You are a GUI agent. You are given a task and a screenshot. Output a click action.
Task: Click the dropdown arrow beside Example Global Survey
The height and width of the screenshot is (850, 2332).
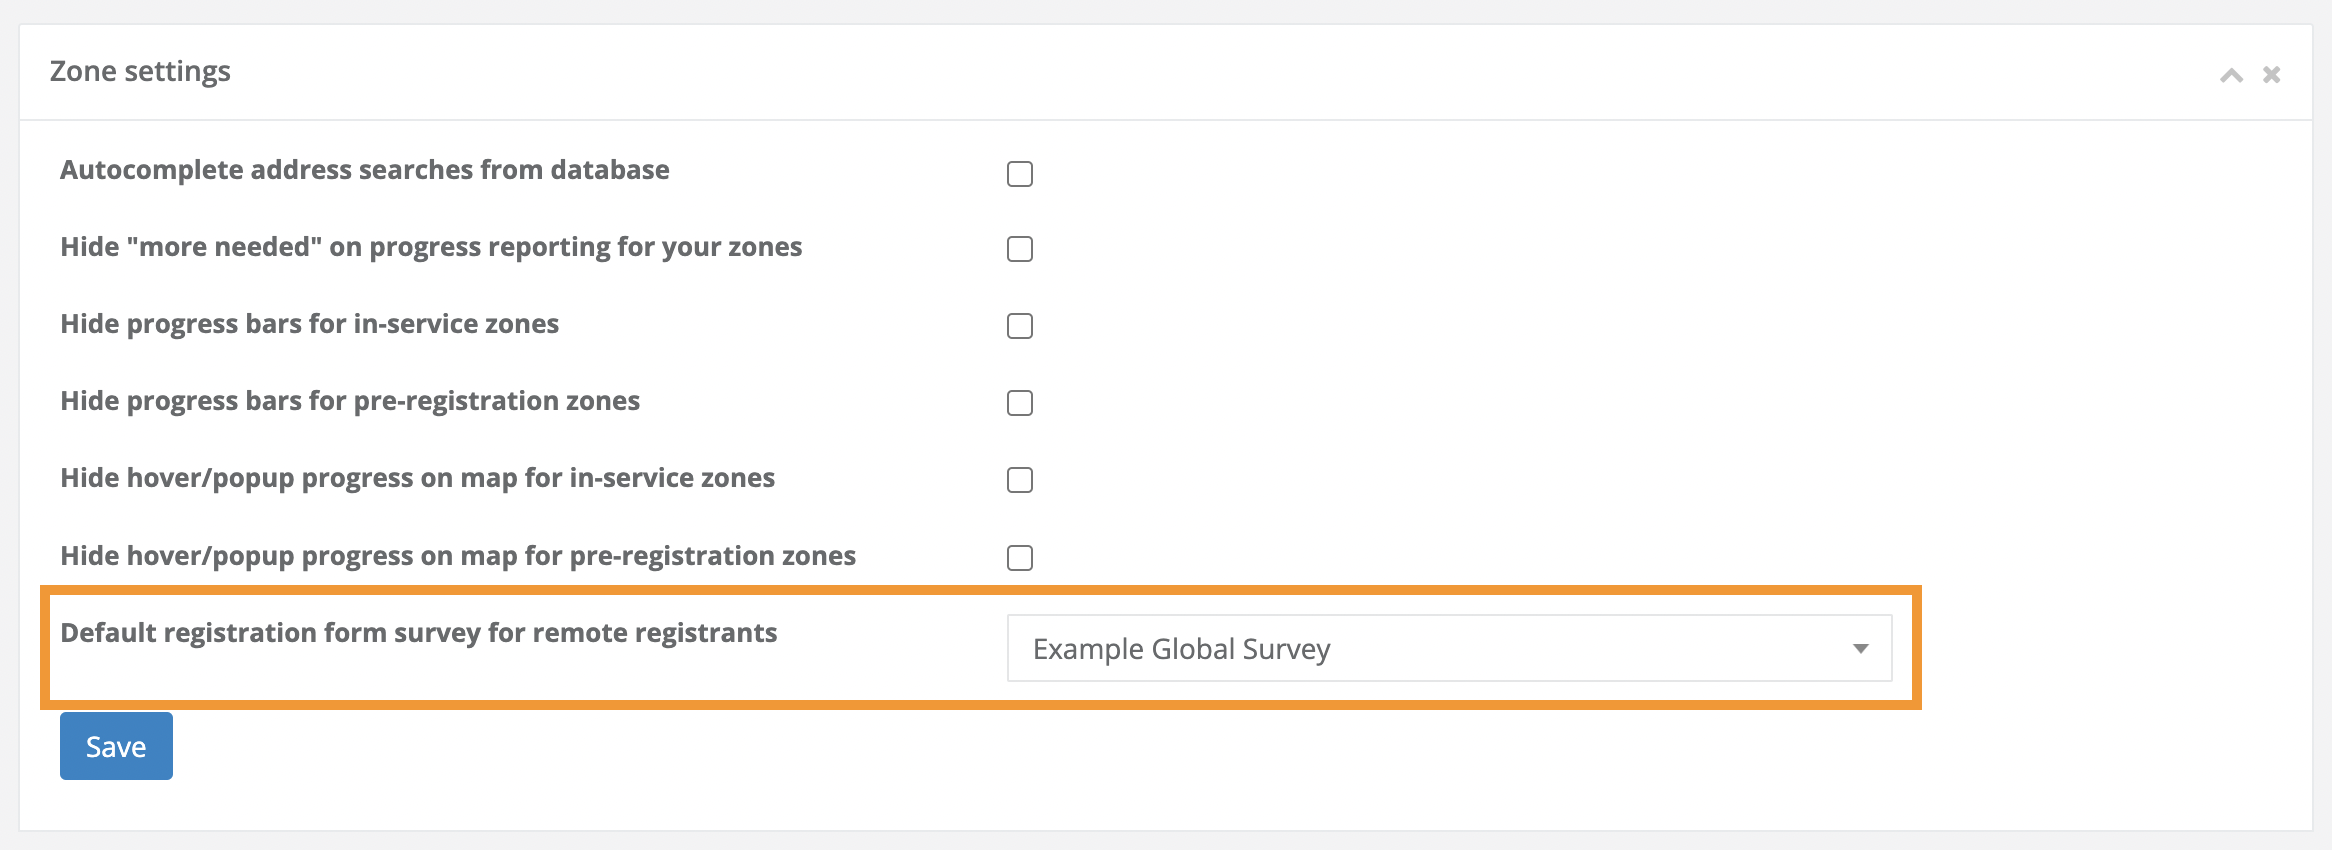1860,648
